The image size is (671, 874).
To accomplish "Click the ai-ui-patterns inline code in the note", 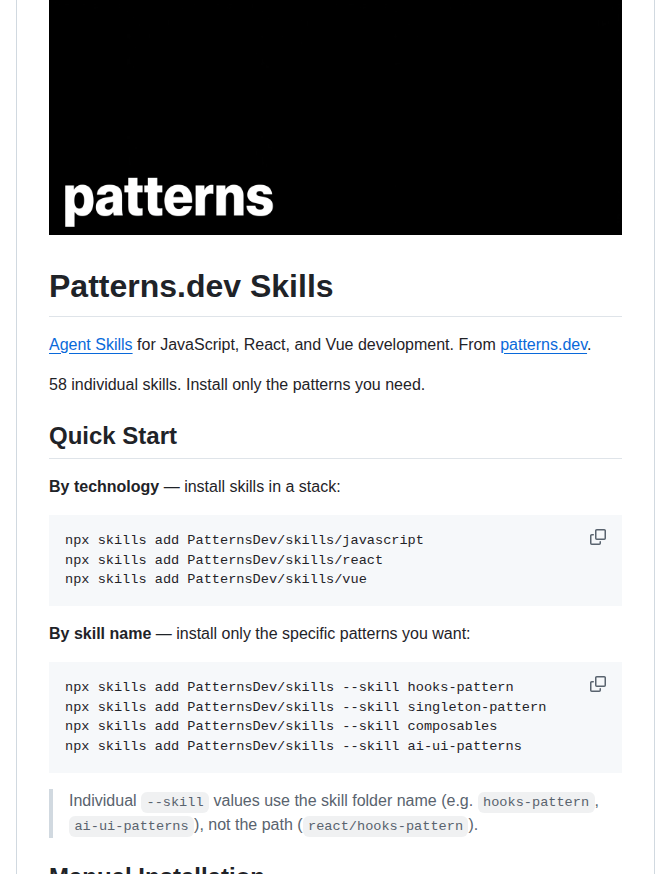I will (132, 826).
